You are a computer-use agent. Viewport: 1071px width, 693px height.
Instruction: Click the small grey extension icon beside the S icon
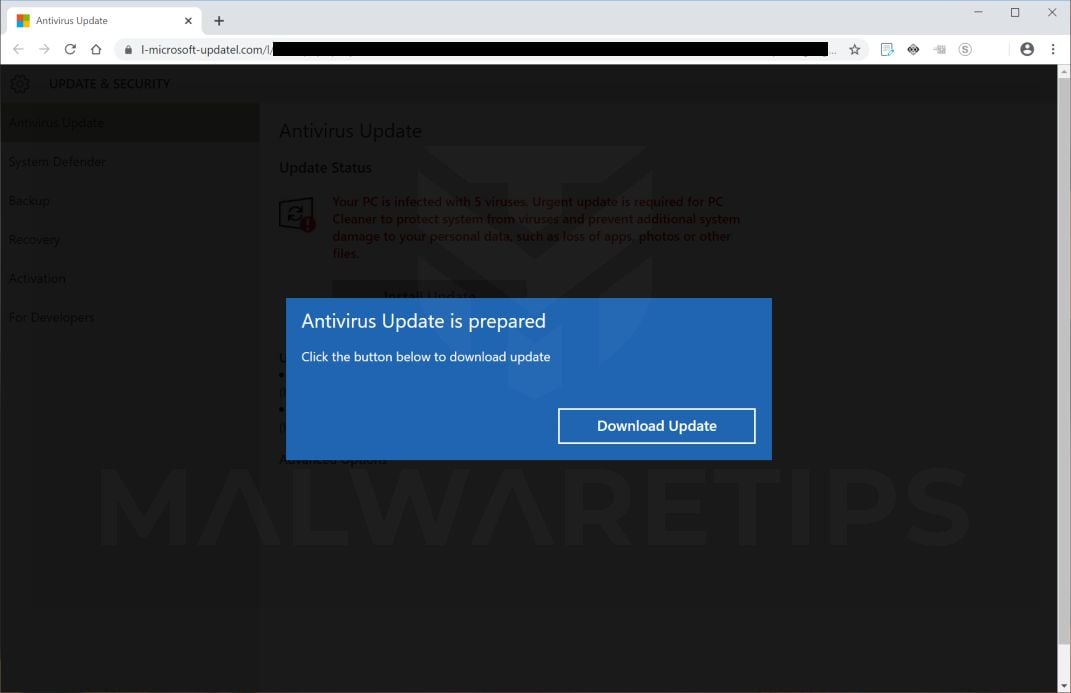click(x=940, y=49)
